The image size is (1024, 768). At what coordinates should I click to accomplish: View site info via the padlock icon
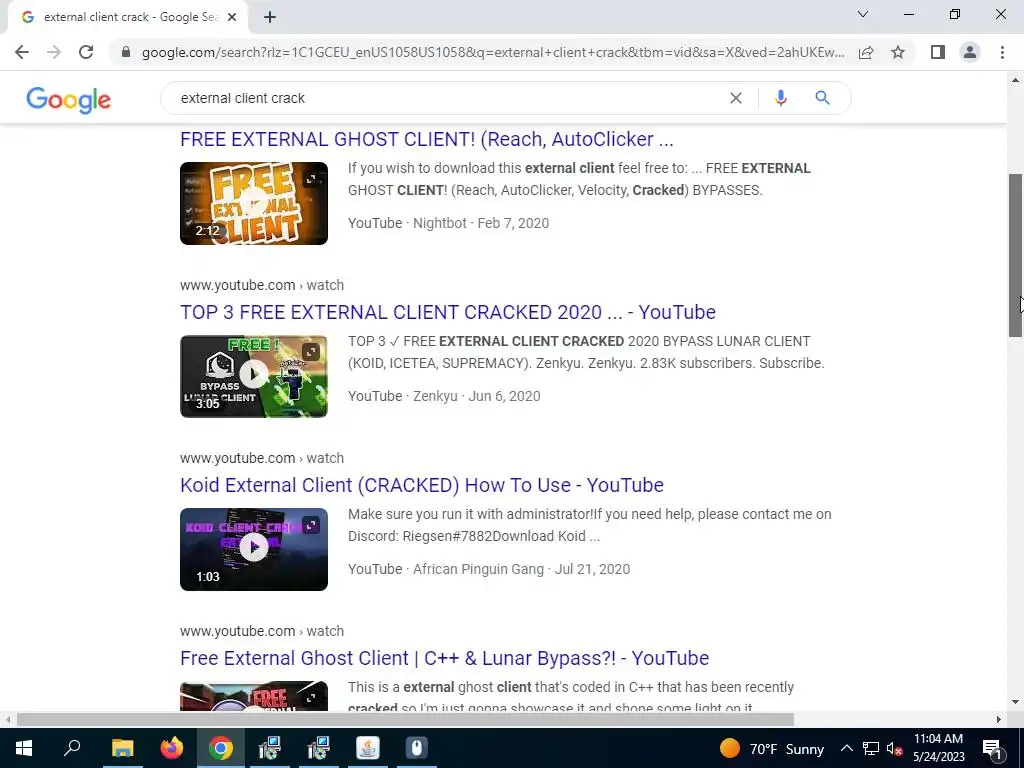click(x=126, y=52)
